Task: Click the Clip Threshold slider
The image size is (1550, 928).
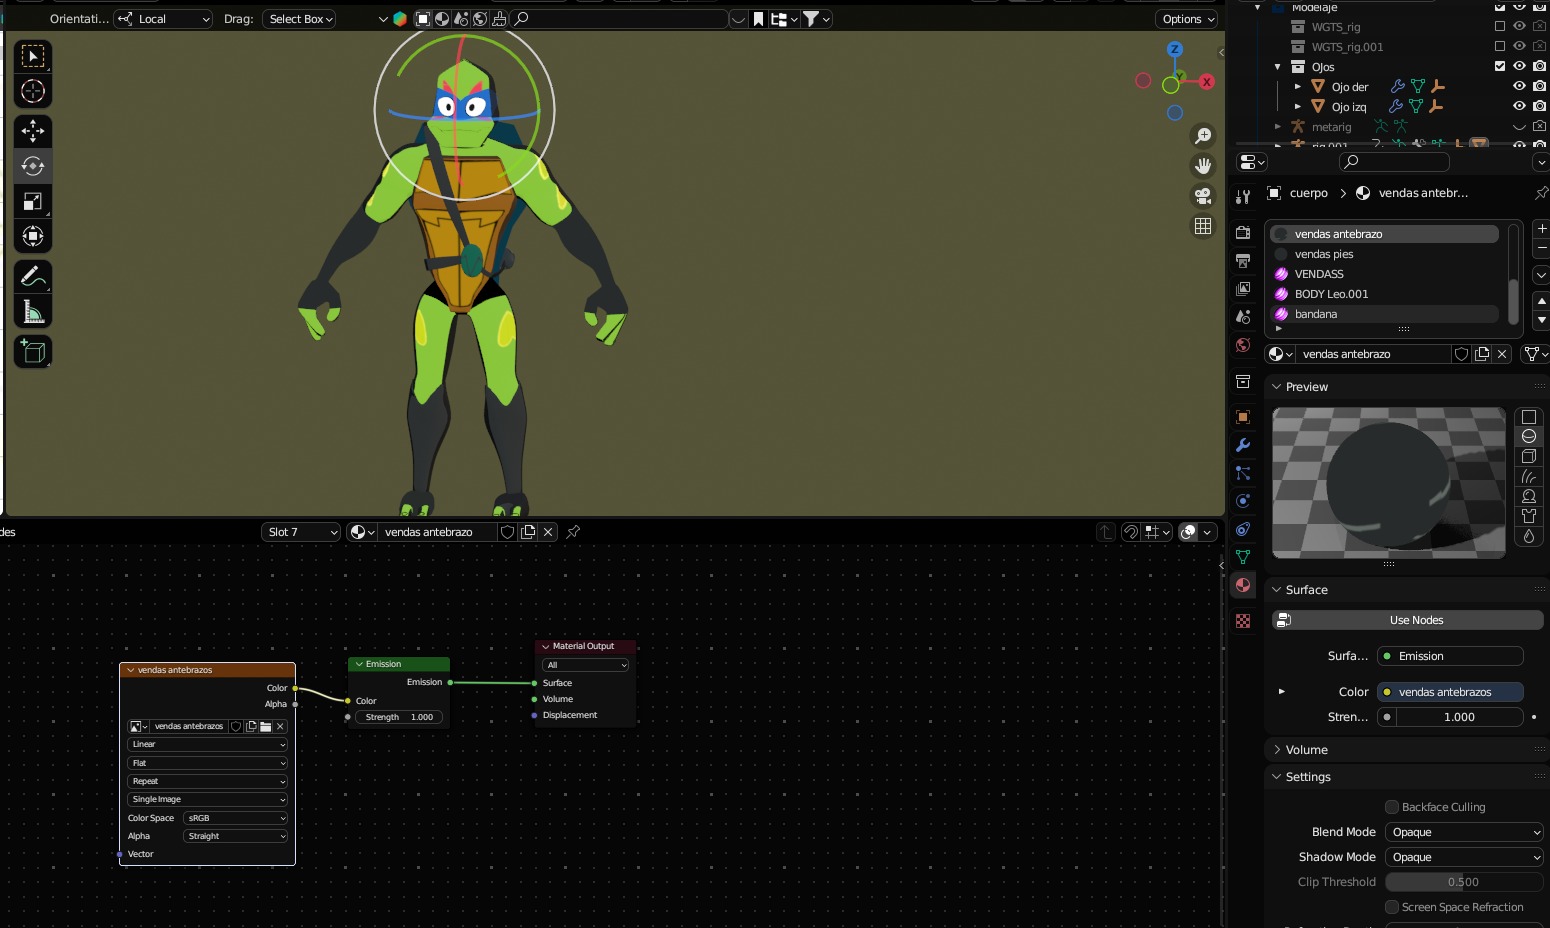Action: click(x=1464, y=882)
